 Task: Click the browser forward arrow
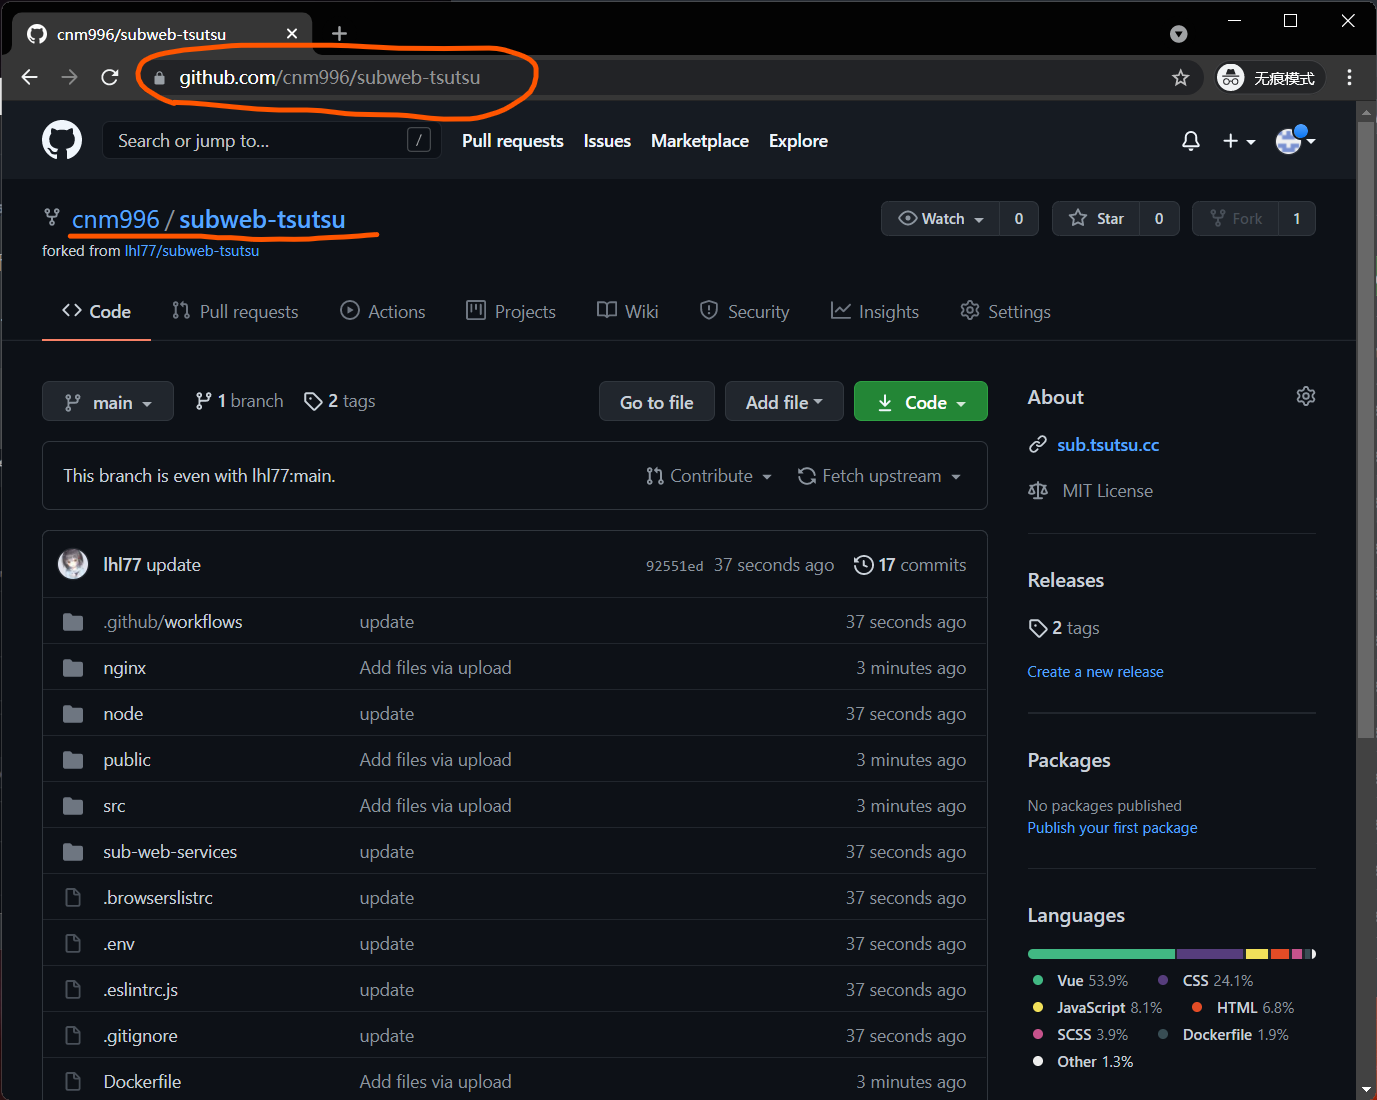pyautogui.click(x=69, y=77)
